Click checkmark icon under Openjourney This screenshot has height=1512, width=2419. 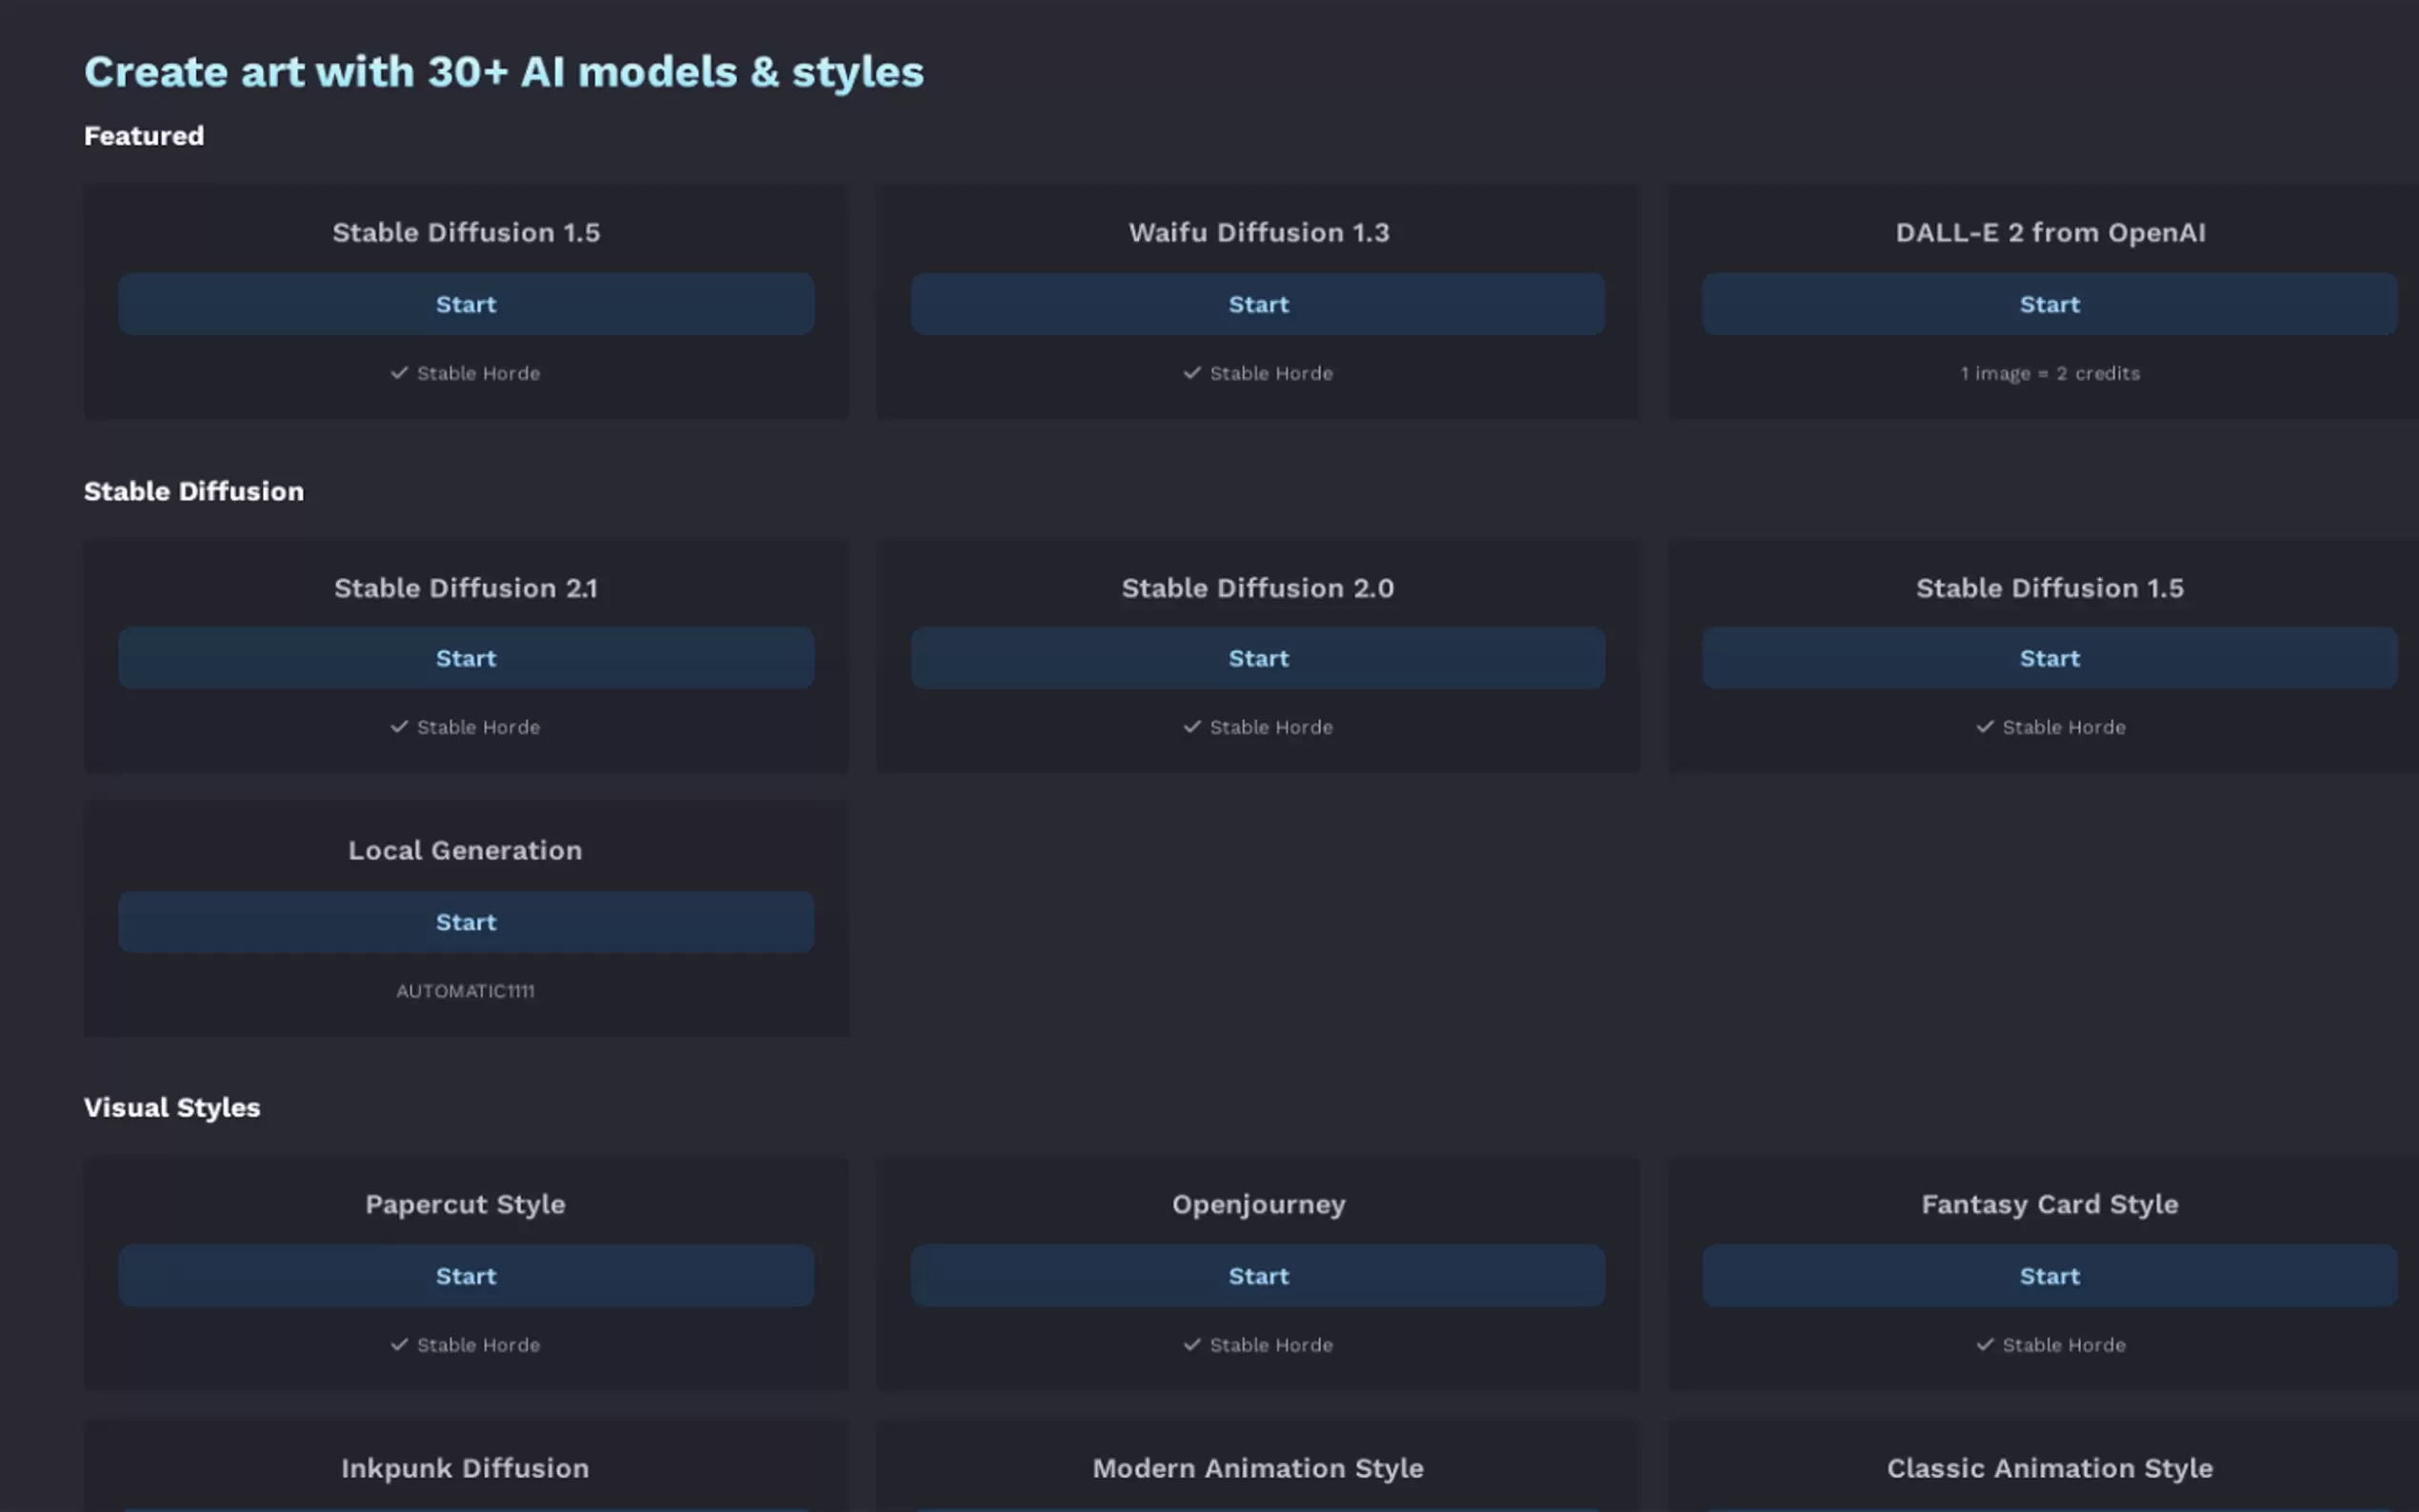coord(1191,1345)
